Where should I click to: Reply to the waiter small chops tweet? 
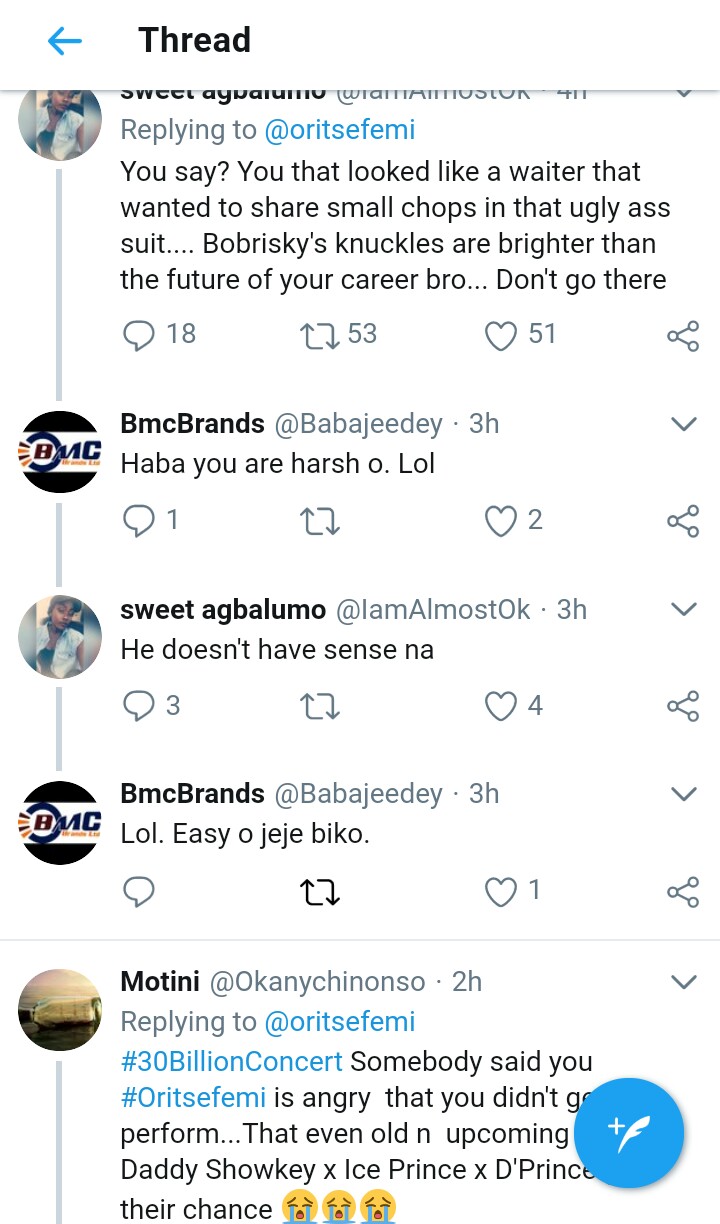(139, 335)
